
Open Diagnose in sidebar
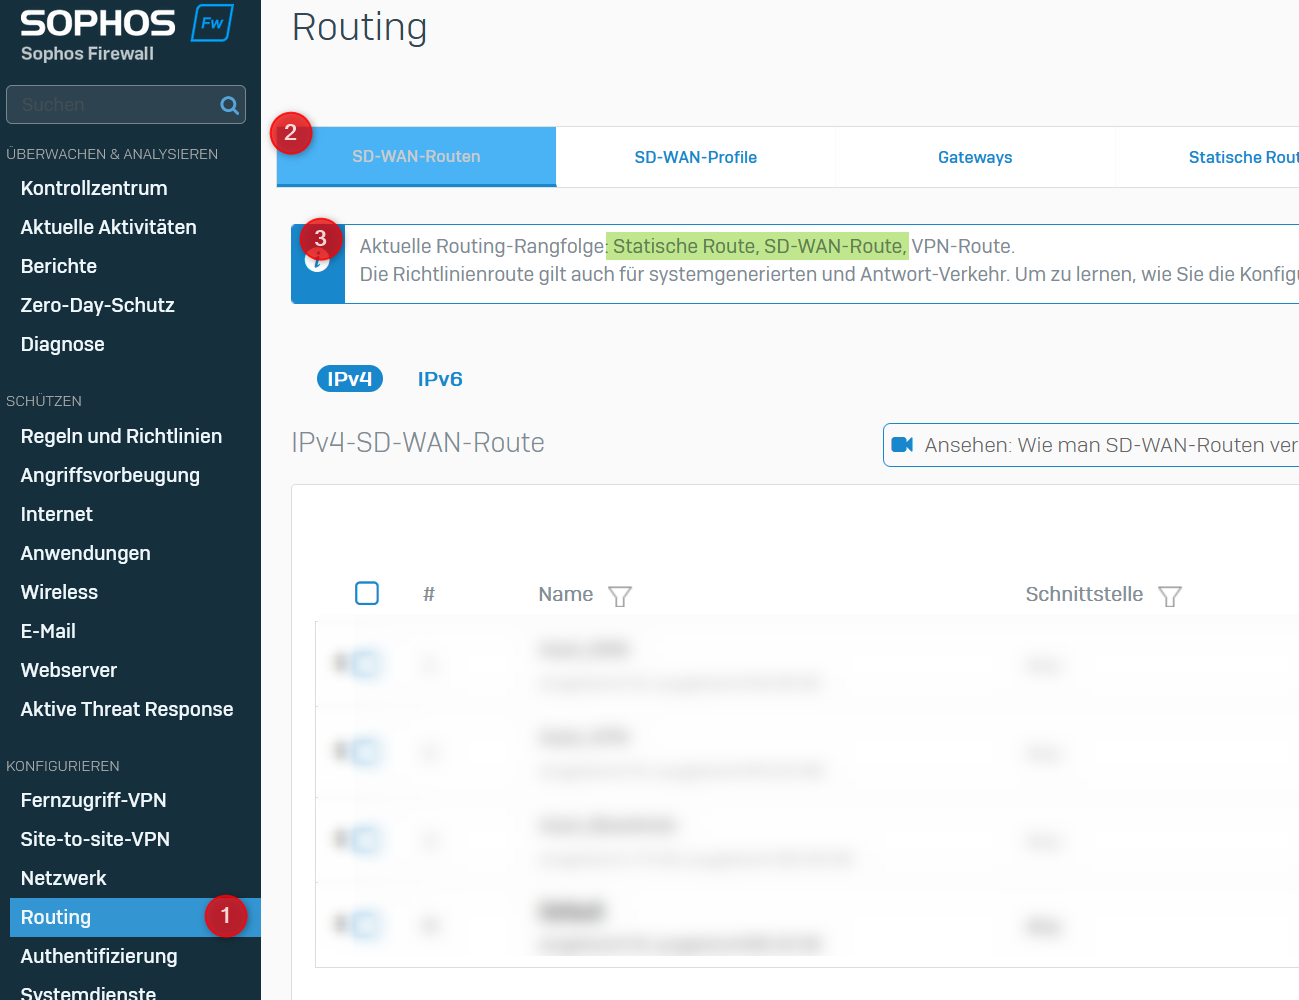tap(62, 344)
